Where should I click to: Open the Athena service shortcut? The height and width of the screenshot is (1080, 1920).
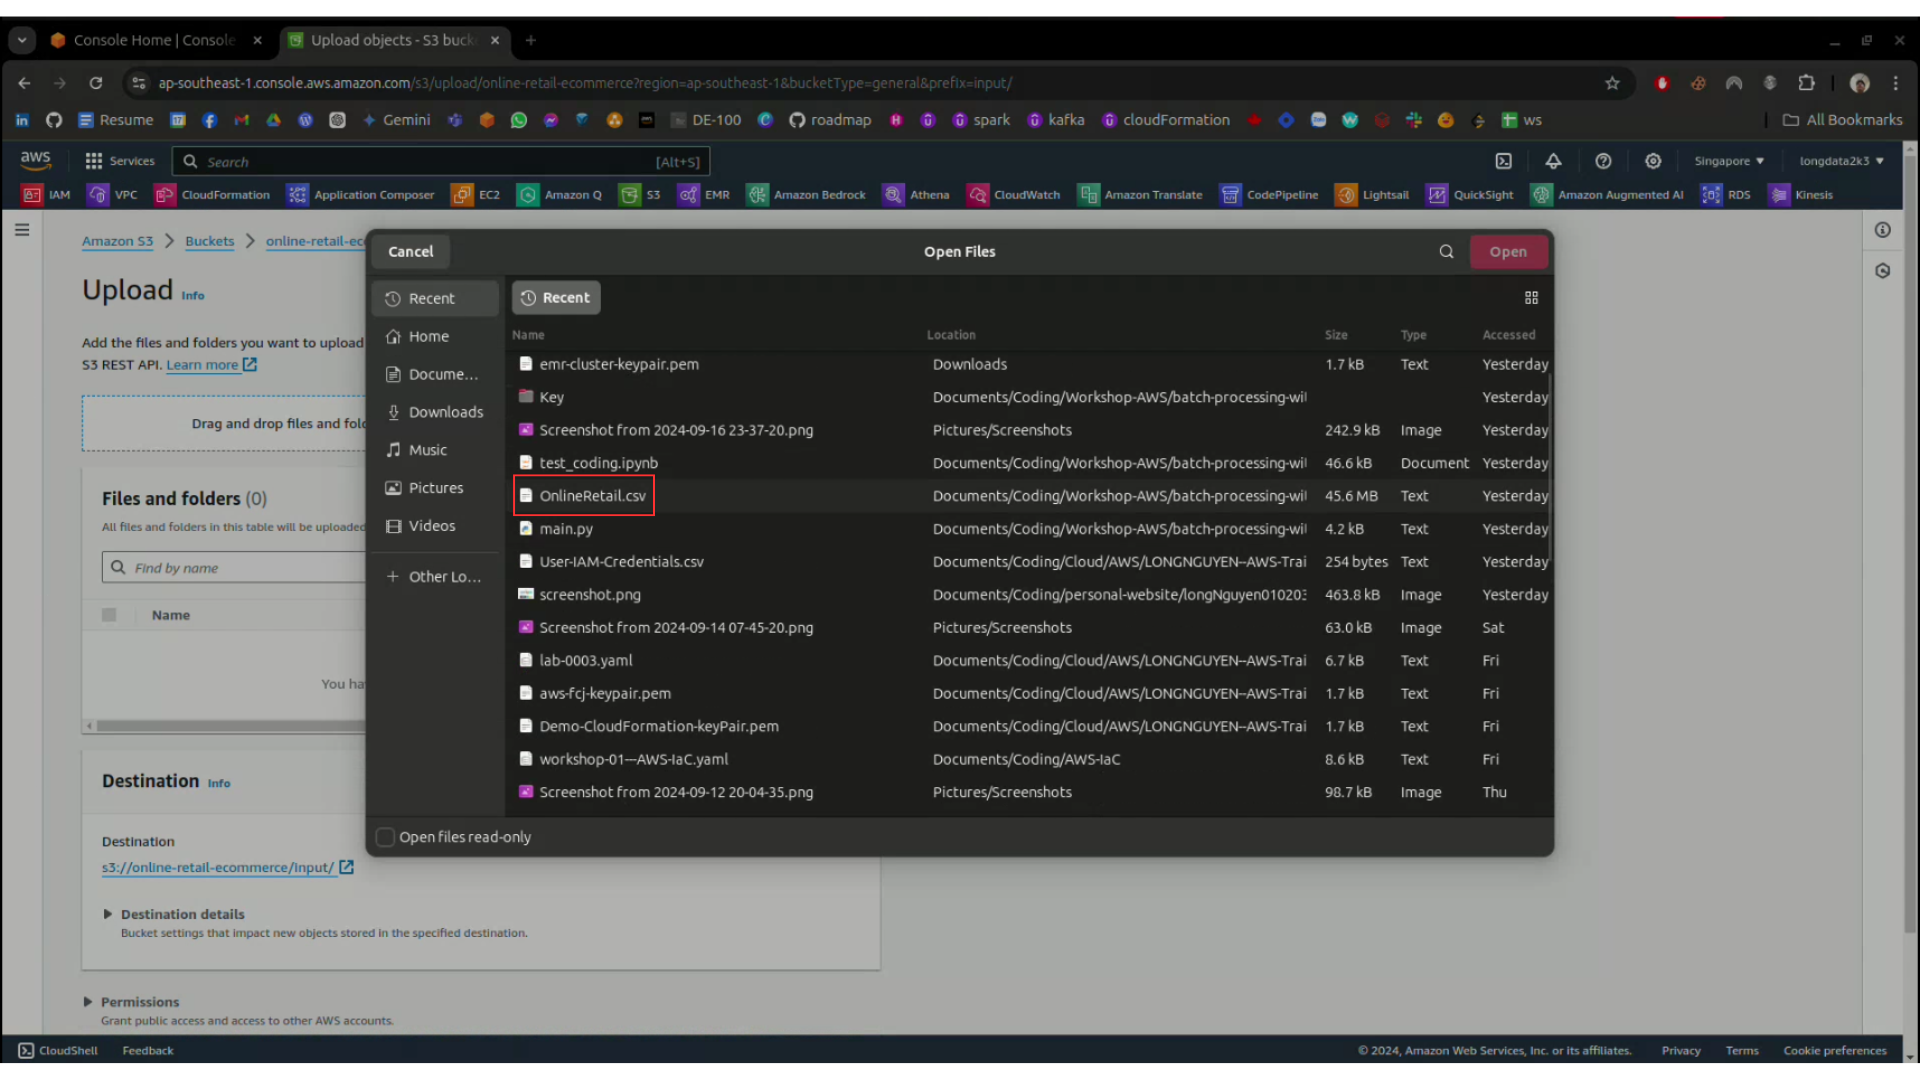click(x=916, y=195)
